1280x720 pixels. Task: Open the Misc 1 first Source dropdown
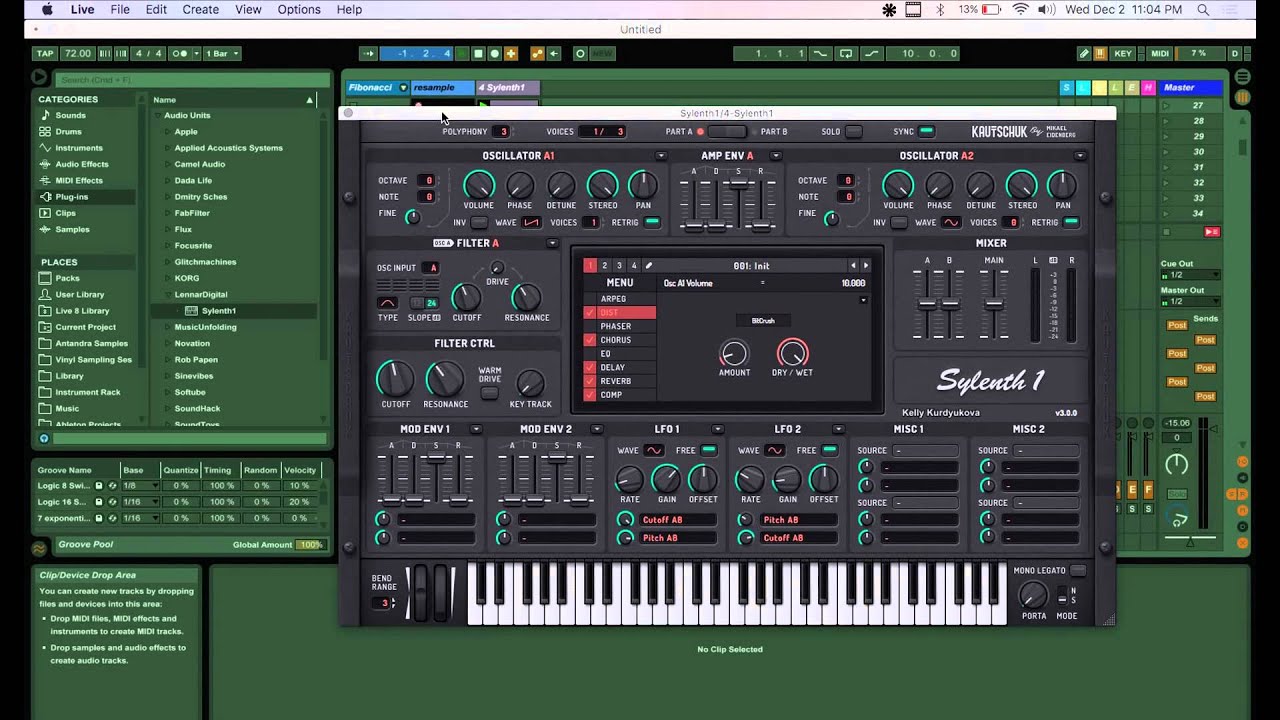click(x=925, y=450)
